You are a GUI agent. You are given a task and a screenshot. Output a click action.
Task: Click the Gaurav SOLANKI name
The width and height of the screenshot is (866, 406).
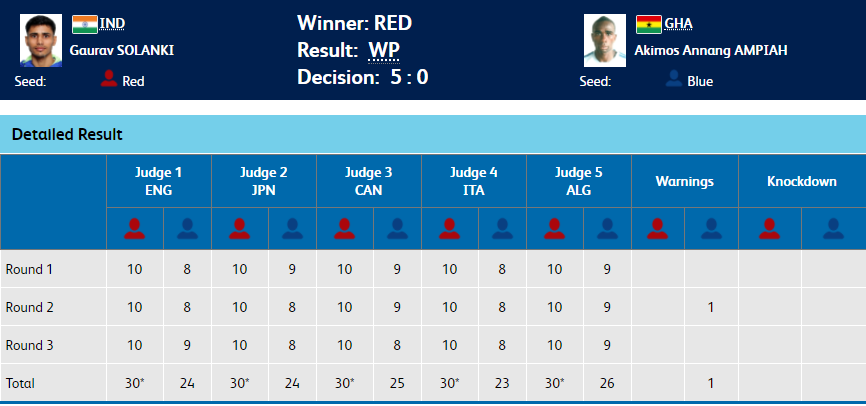[122, 50]
